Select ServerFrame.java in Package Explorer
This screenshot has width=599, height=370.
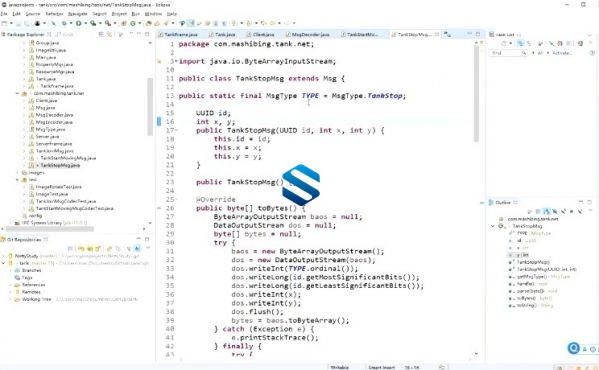click(x=53, y=144)
